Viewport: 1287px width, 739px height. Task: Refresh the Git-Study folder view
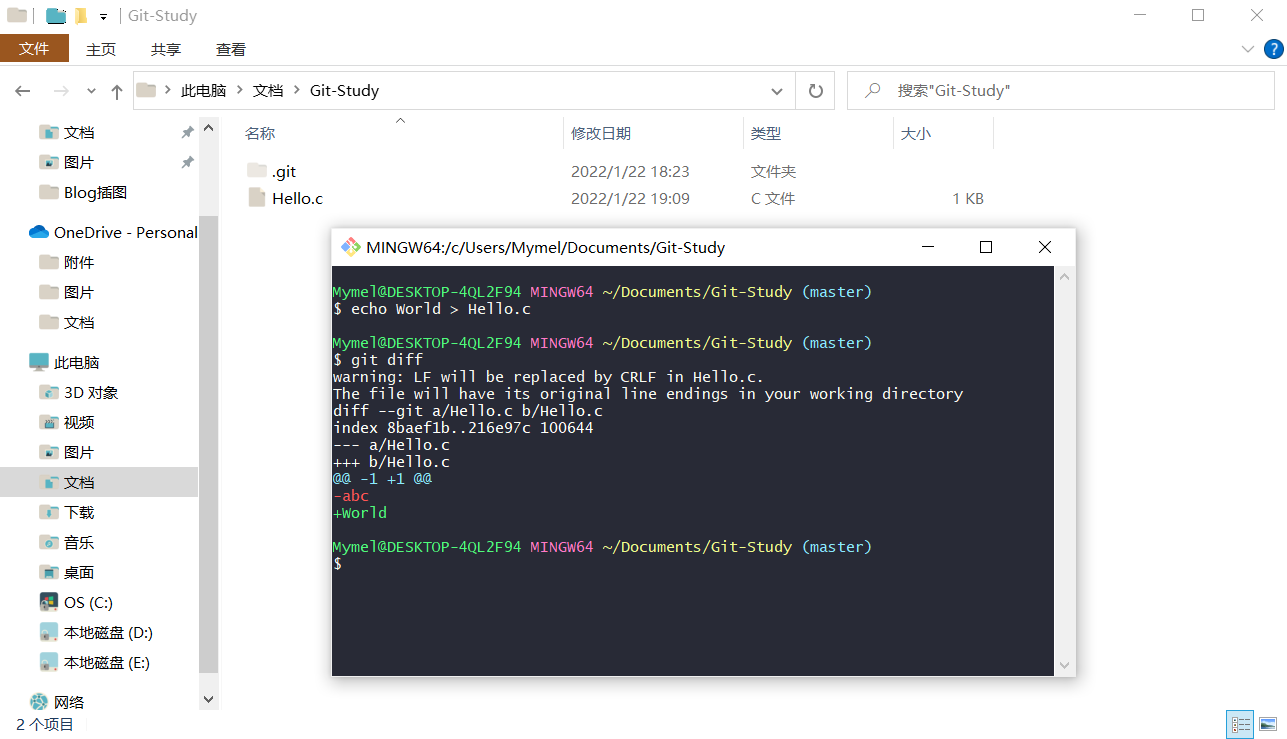[x=815, y=91]
